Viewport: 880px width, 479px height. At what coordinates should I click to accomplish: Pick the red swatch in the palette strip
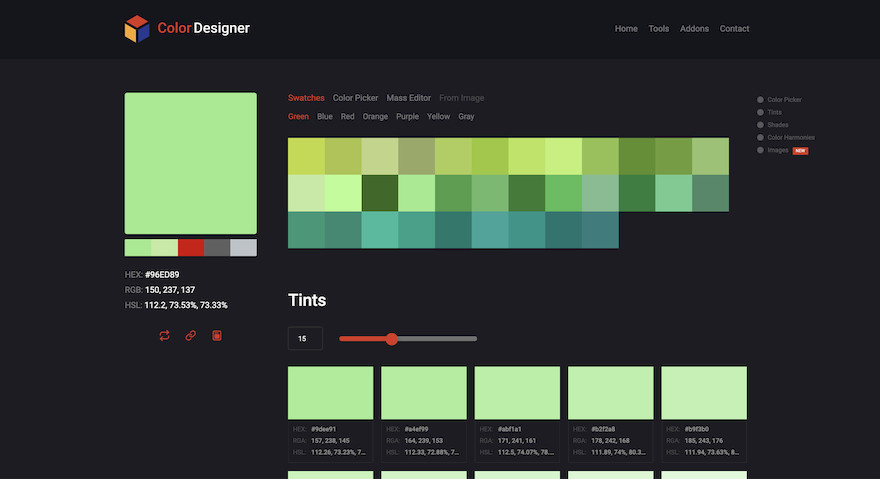pos(190,248)
